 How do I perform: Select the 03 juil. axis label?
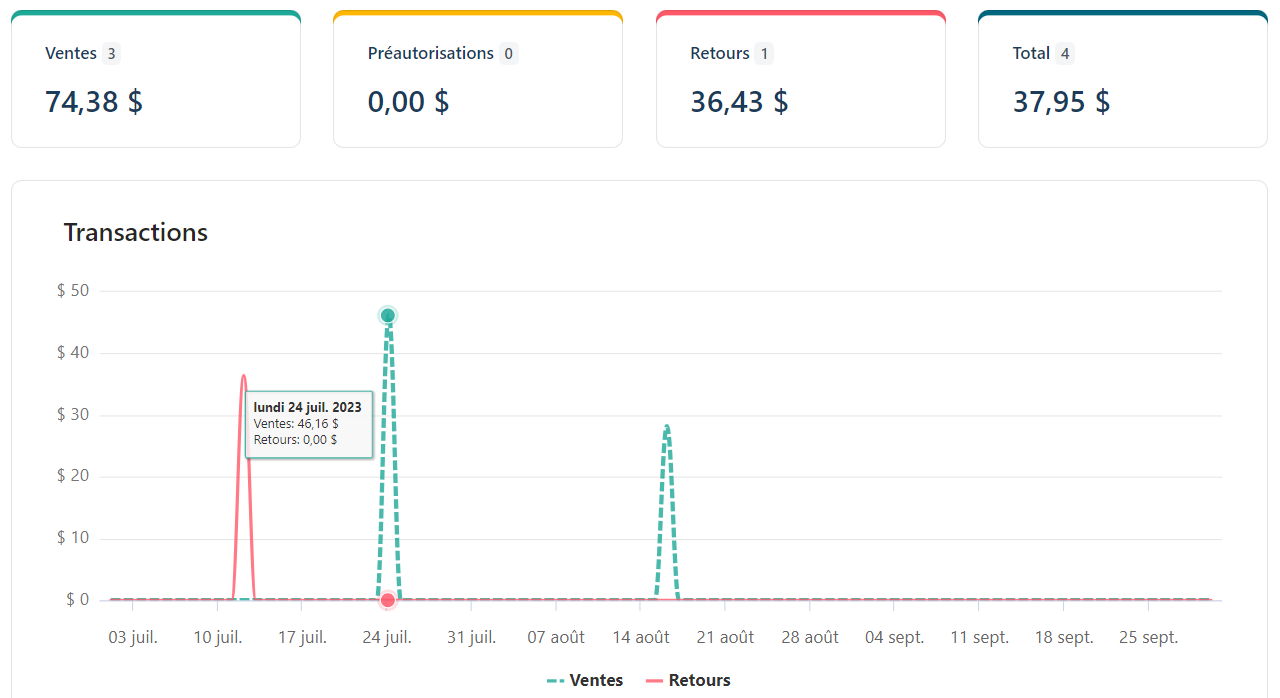pyautogui.click(x=131, y=636)
